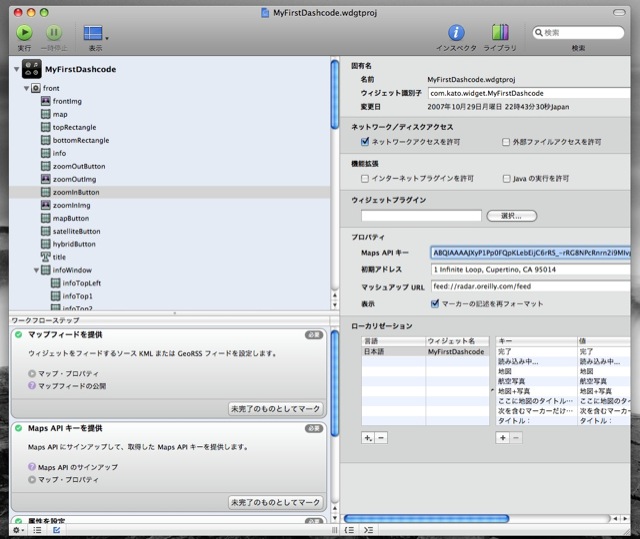Toggle reformat marker description checkbox
The height and width of the screenshot is (539, 640).
(x=435, y=304)
